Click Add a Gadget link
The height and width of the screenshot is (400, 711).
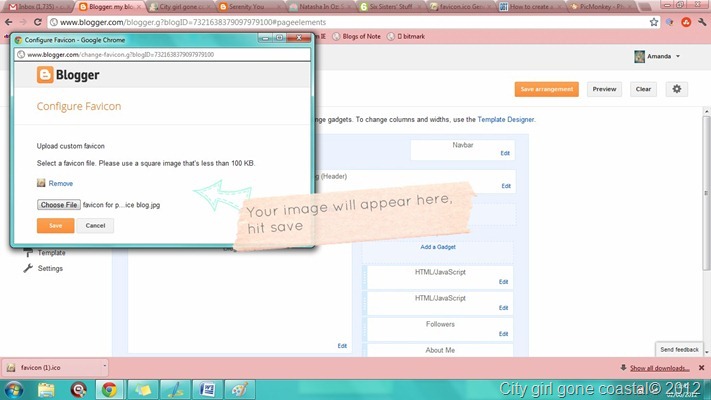coord(438,247)
